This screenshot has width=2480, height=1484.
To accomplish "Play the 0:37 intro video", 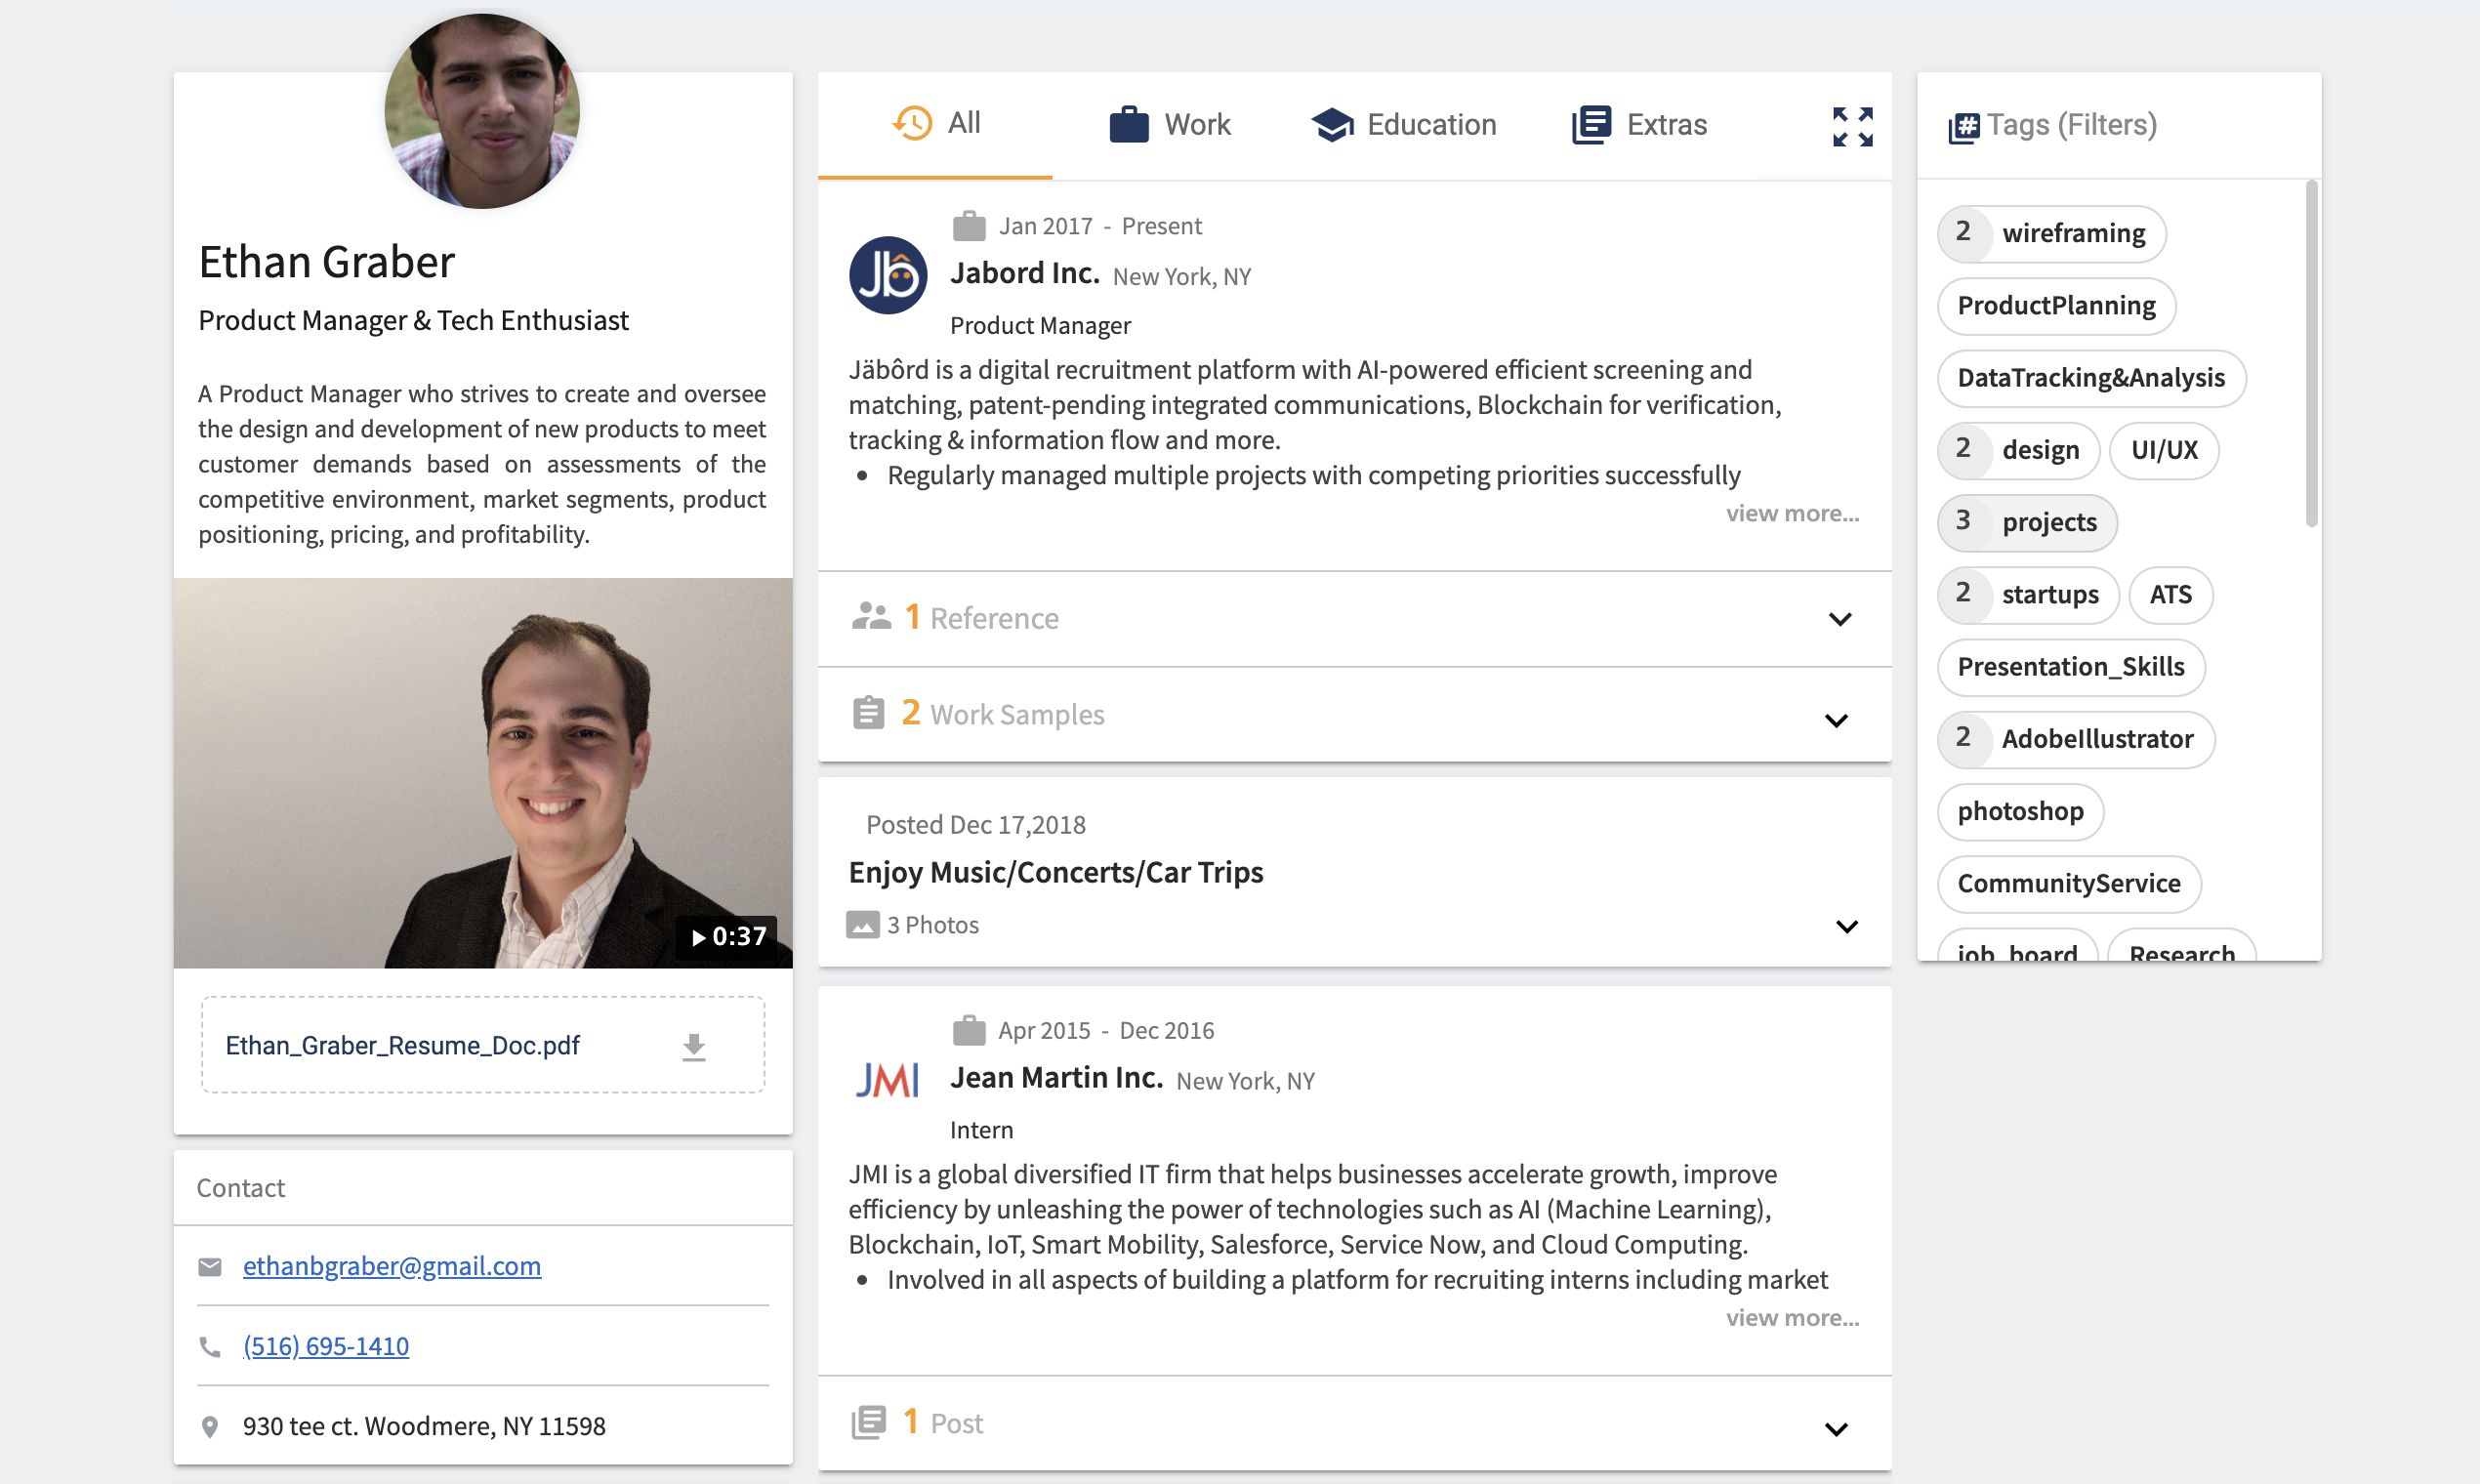I will click(x=728, y=937).
